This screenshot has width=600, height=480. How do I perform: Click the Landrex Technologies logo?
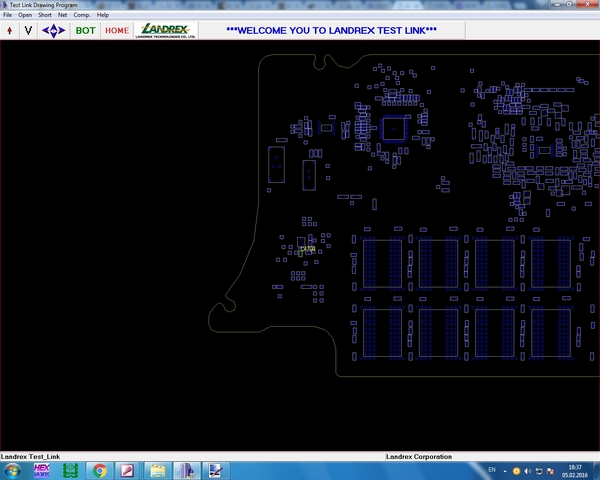(x=165, y=31)
